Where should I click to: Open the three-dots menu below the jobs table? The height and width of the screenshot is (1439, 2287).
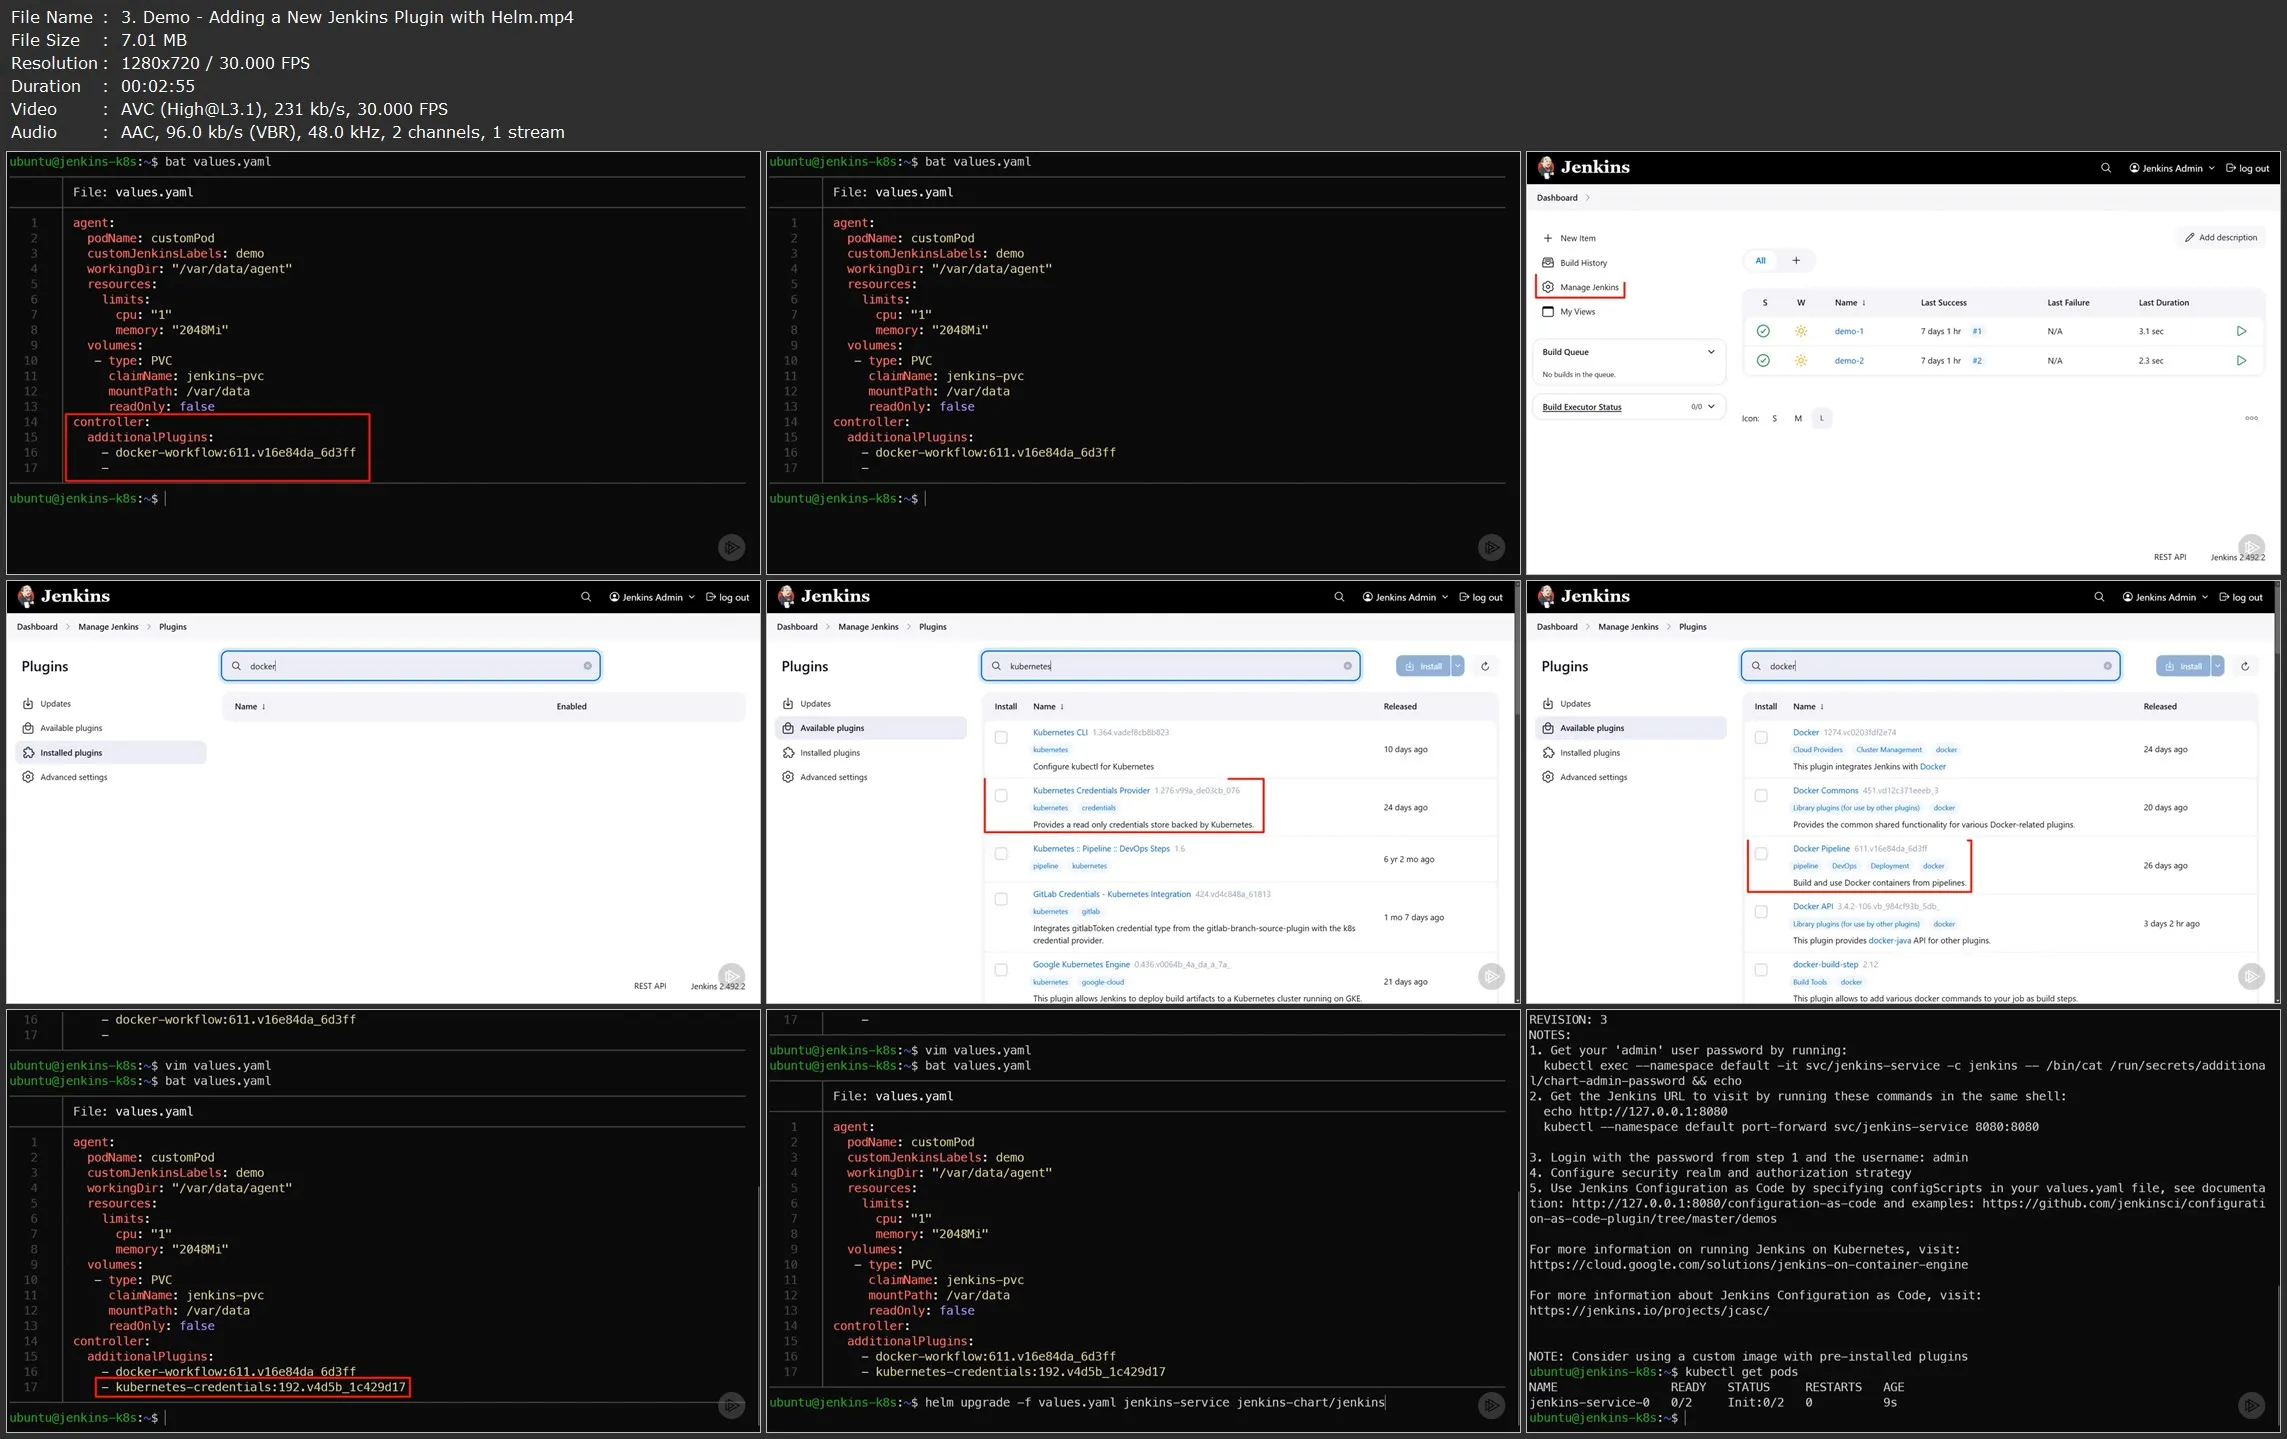[2251, 418]
